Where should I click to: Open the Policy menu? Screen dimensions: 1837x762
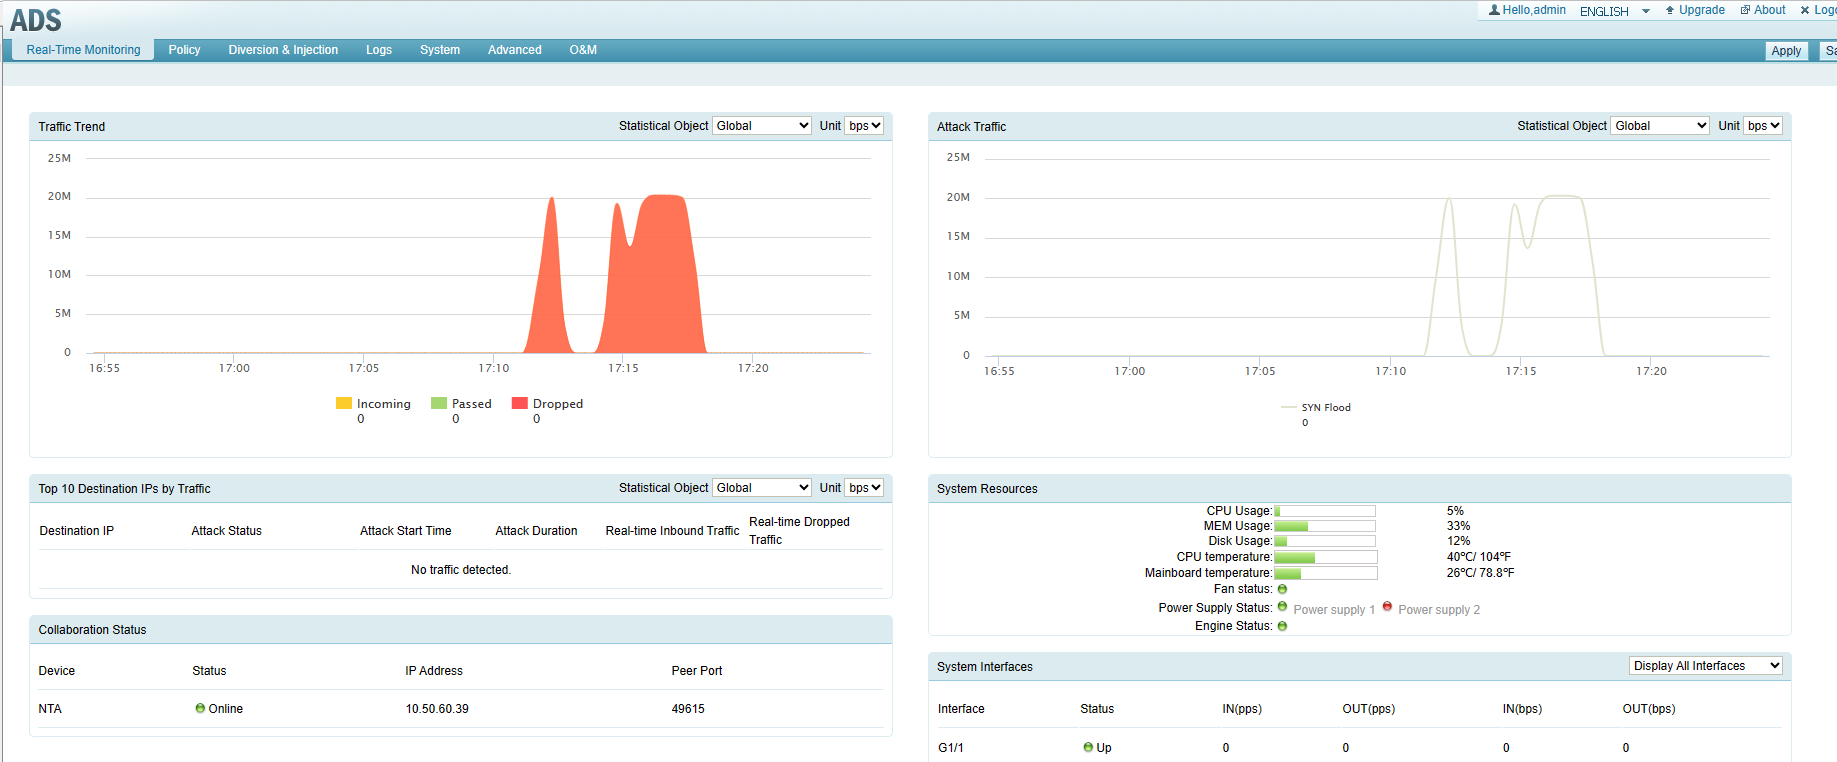[184, 50]
